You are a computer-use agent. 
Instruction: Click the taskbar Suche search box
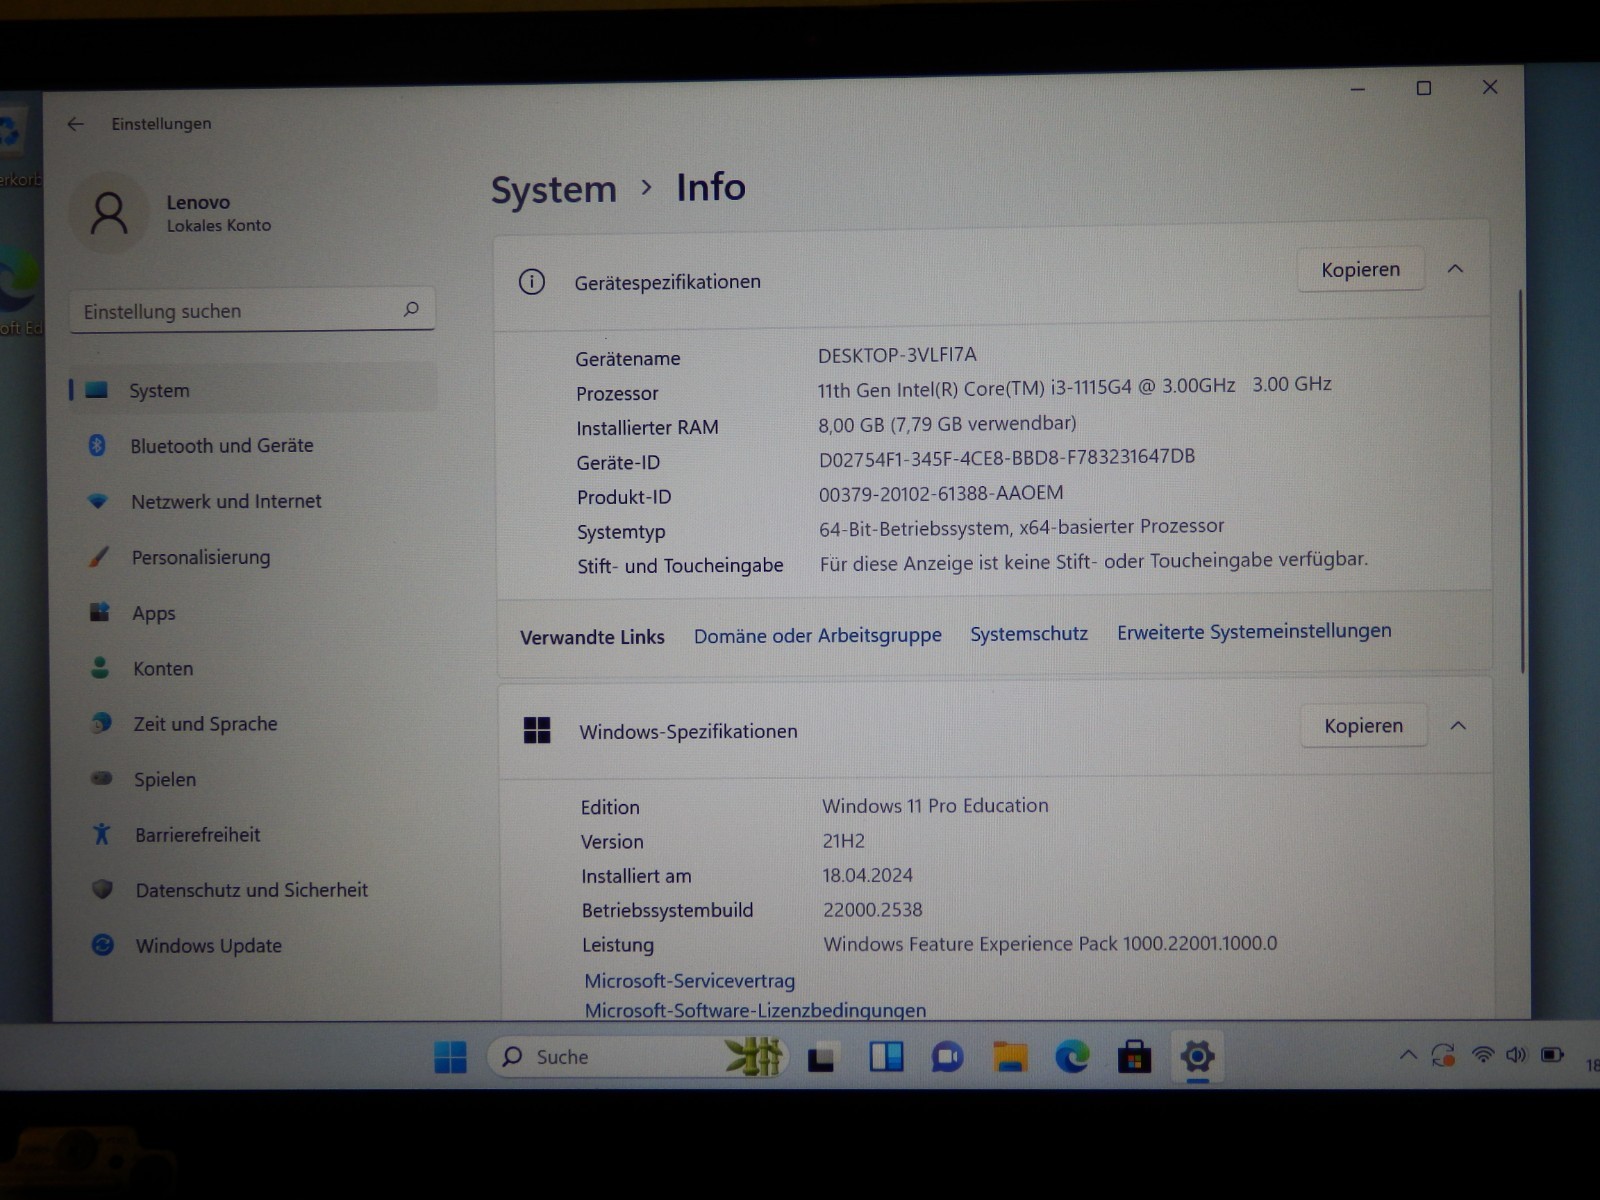pyautogui.click(x=637, y=1057)
